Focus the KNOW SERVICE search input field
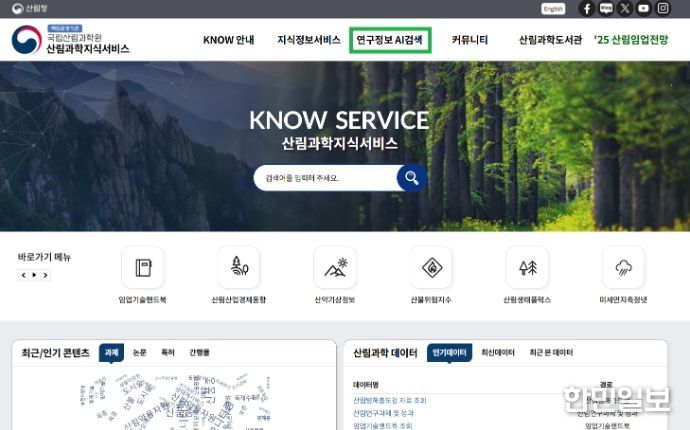This screenshot has height=430, width=690. click(x=327, y=178)
